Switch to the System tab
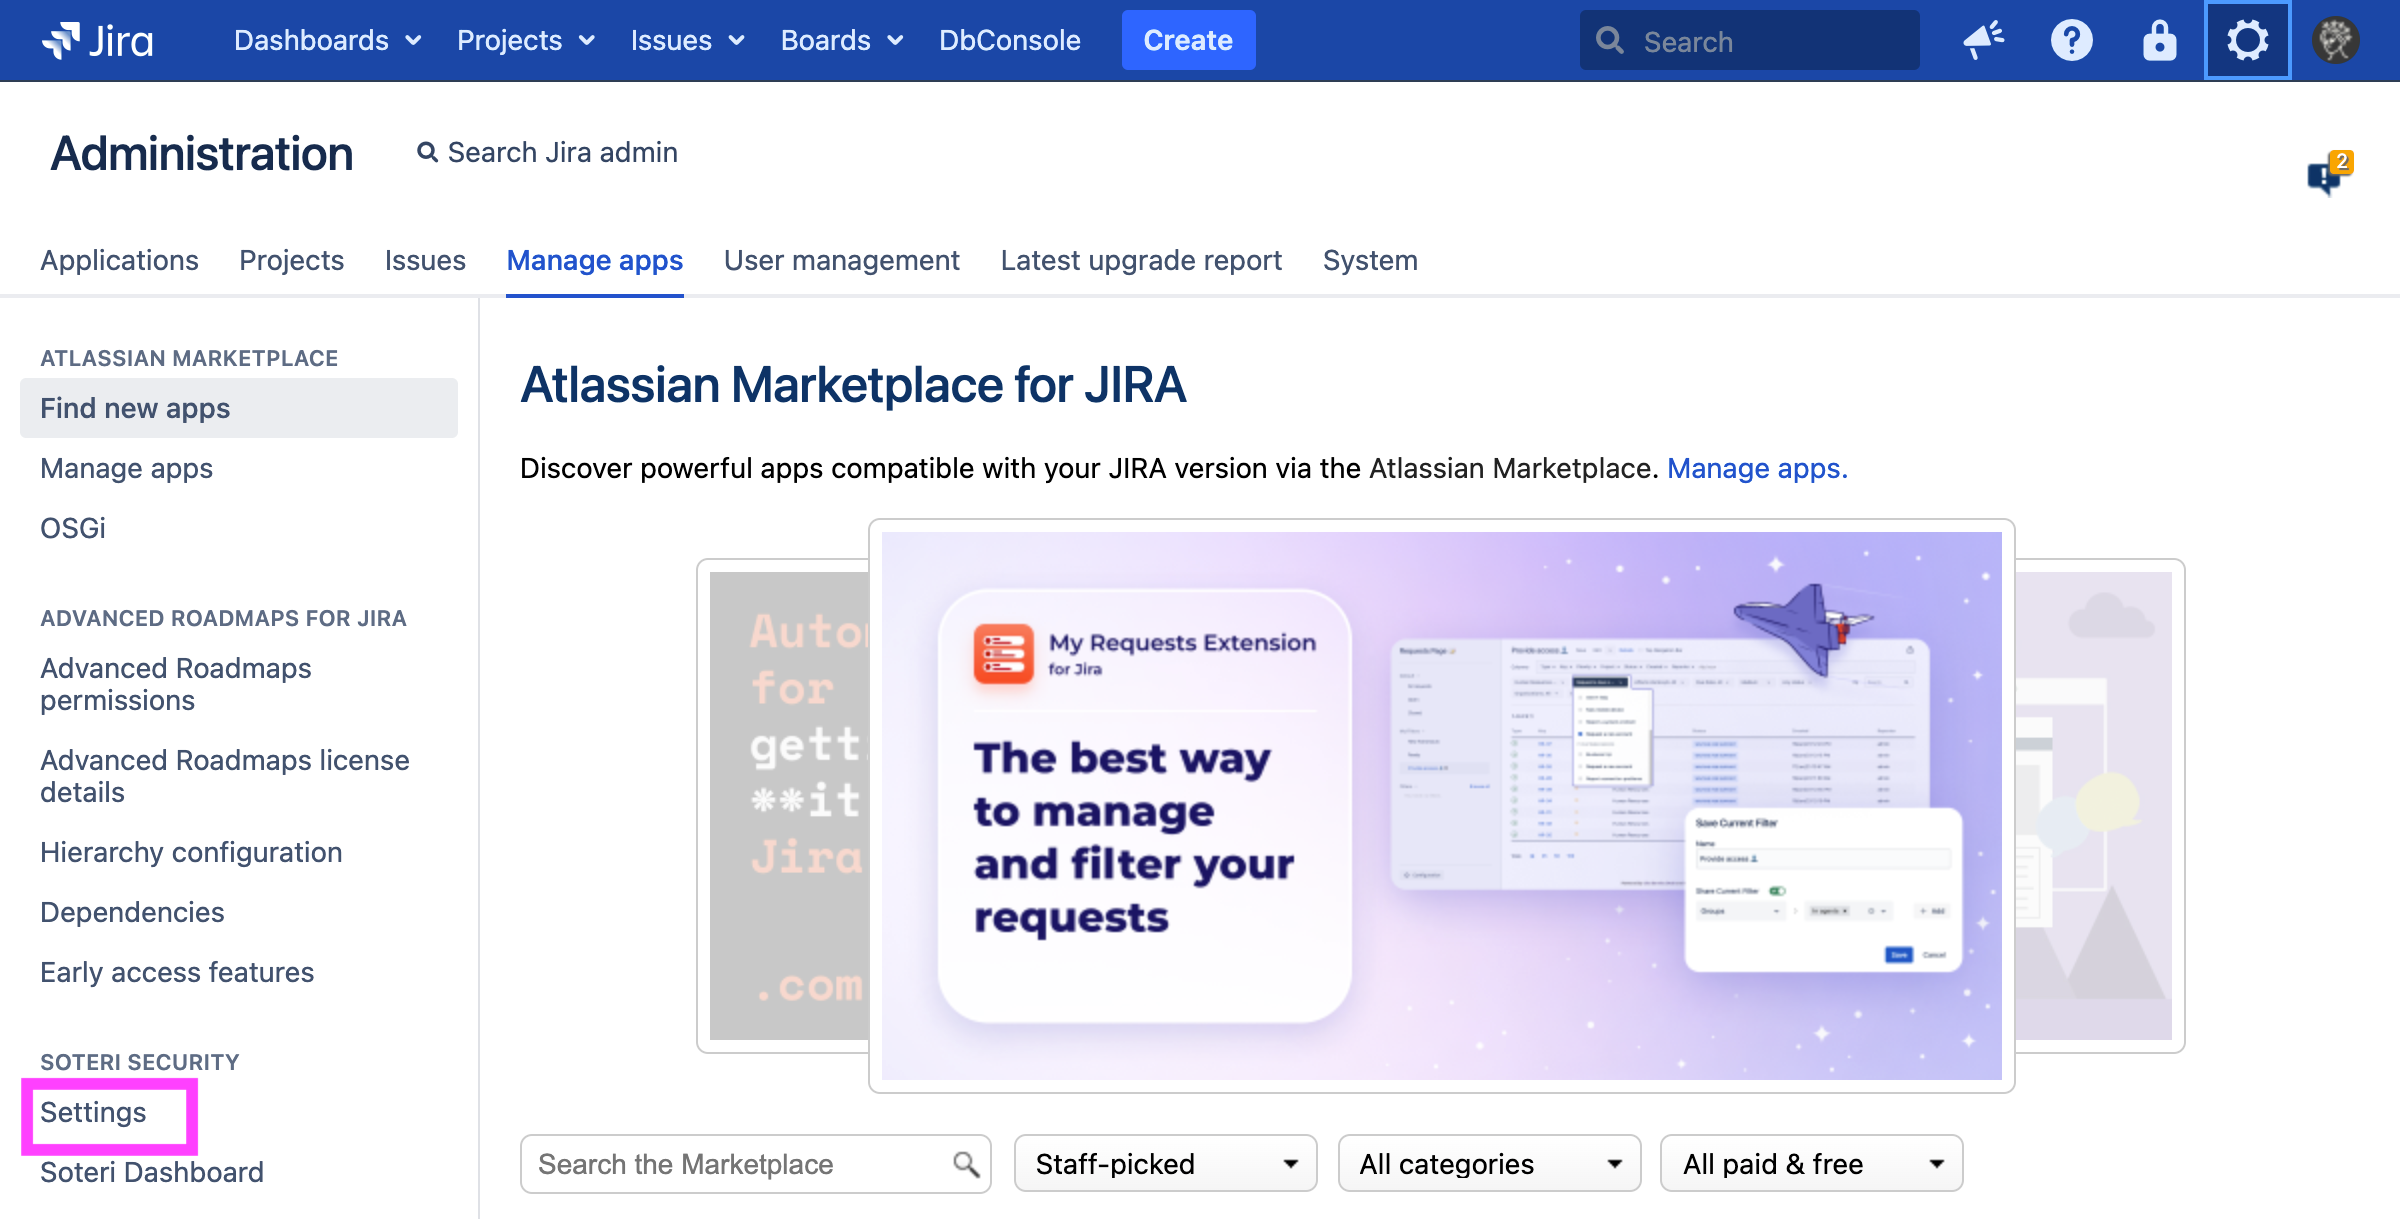 (1369, 260)
